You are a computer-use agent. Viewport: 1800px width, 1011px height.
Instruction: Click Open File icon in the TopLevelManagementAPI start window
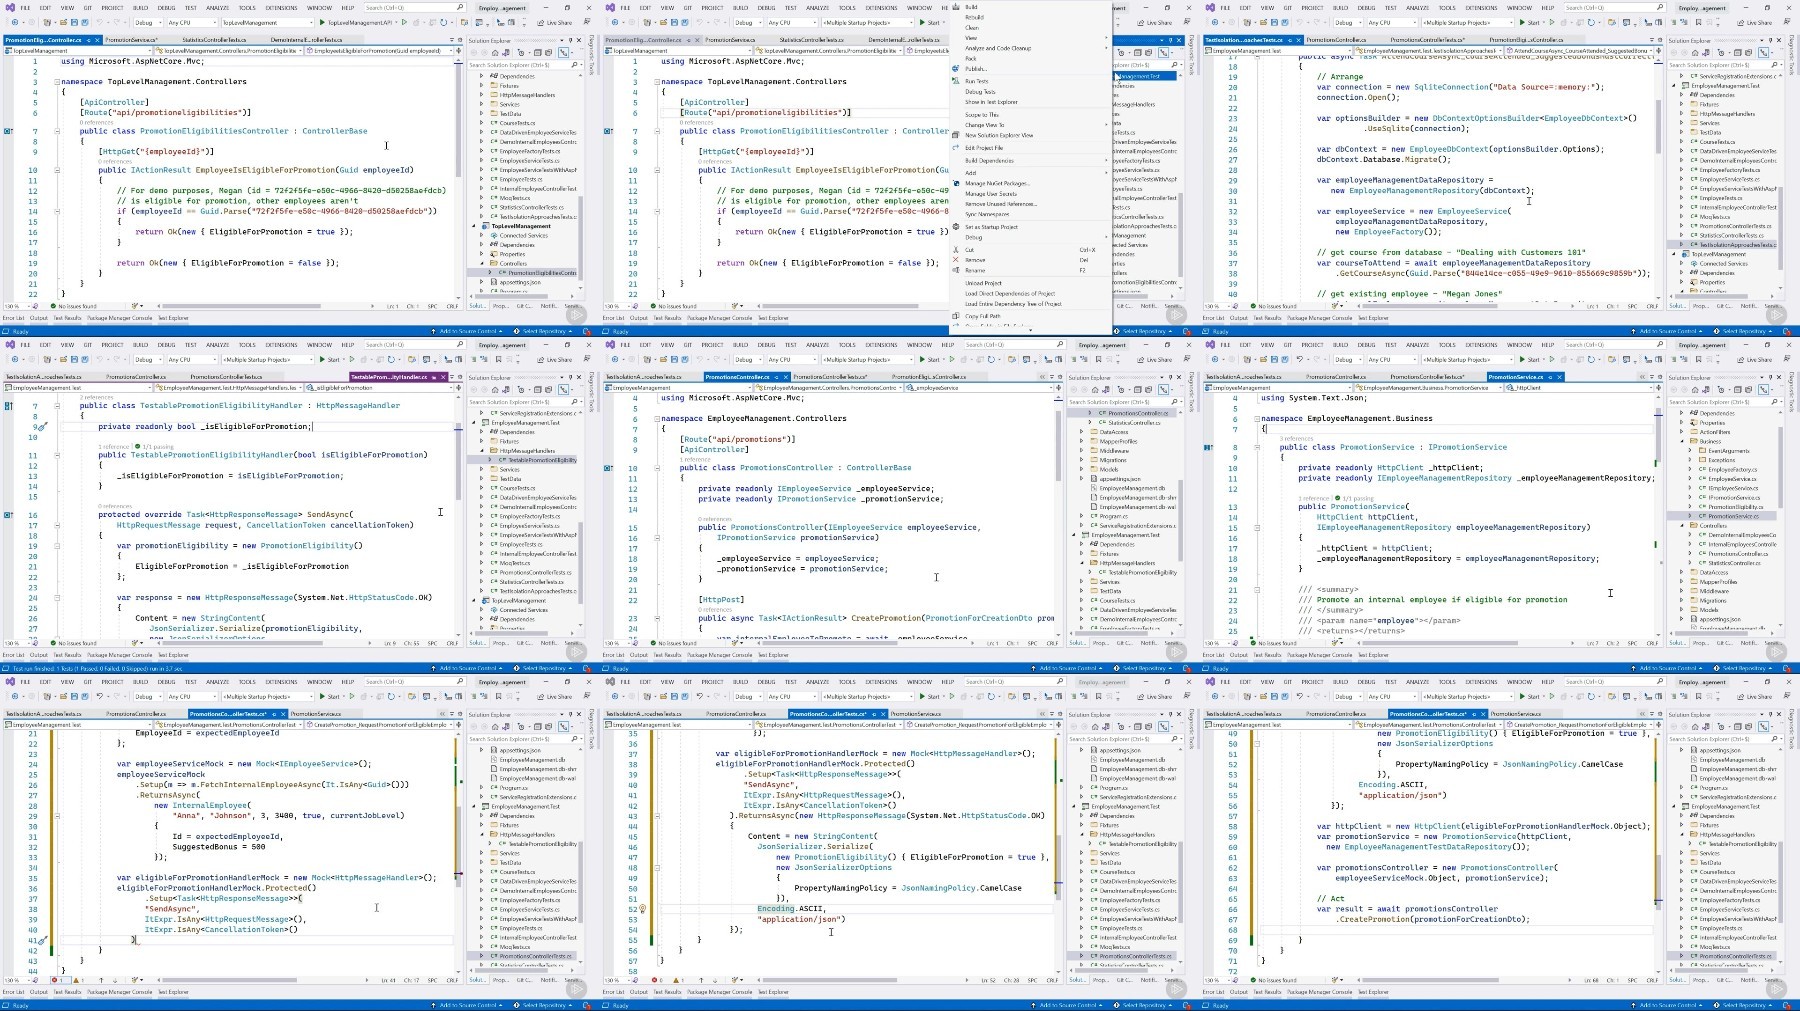coord(63,22)
